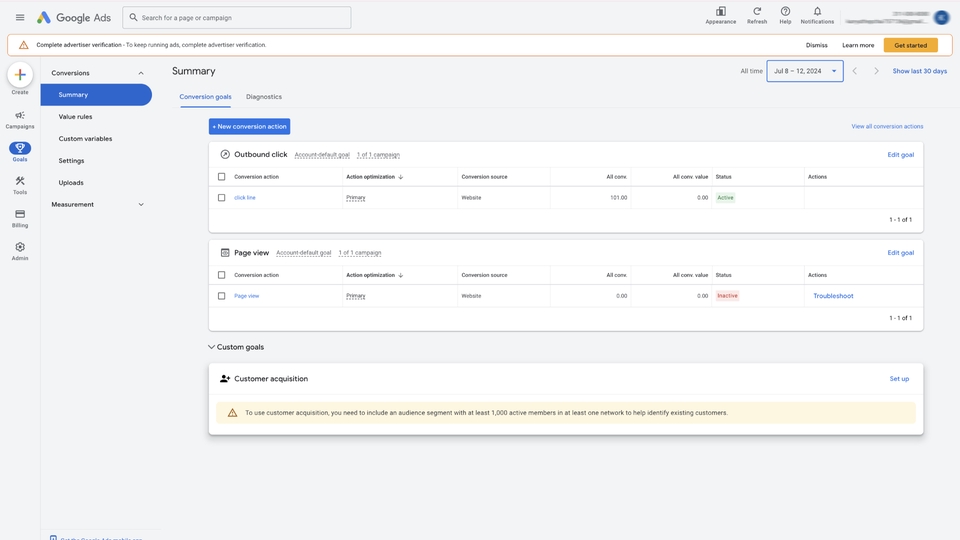Open Campaigns from the sidebar
Viewport: 960px width, 540px height.
20,116
